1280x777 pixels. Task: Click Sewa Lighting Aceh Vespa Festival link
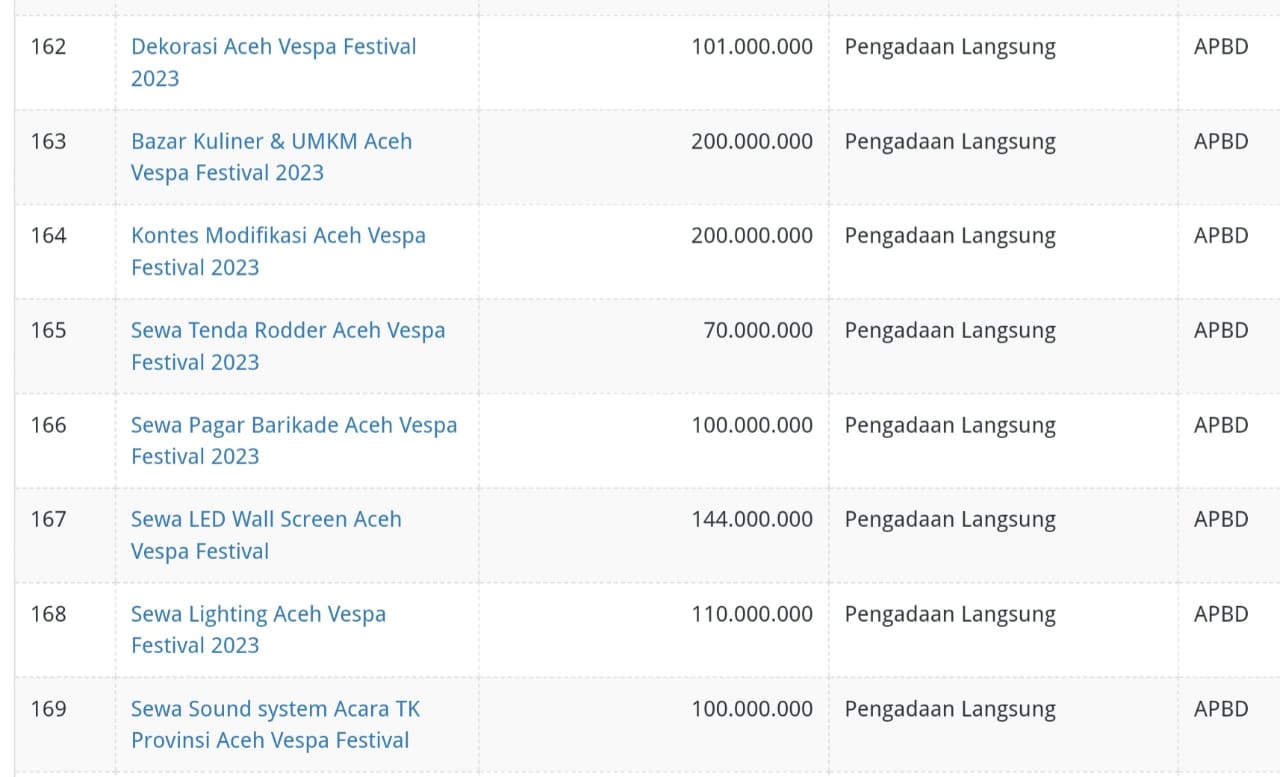258,614
